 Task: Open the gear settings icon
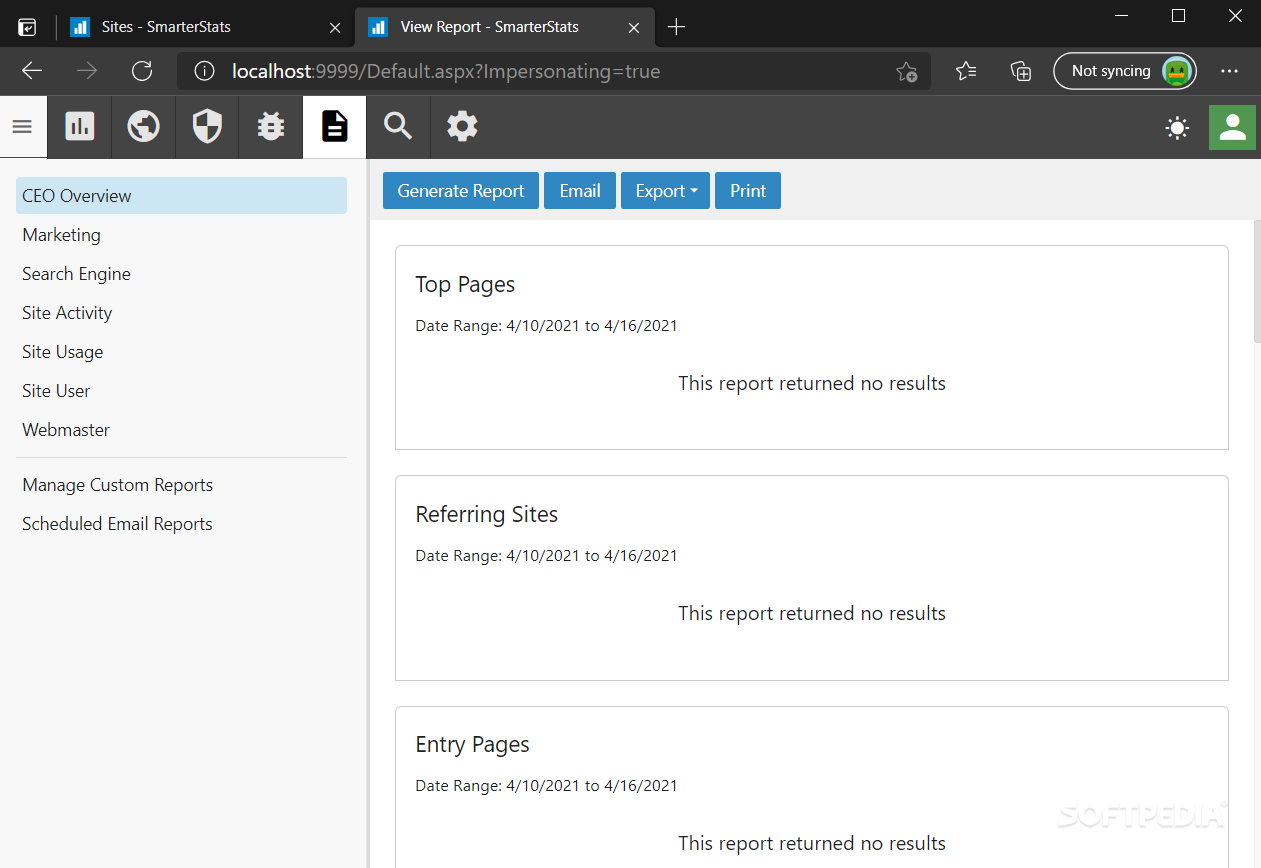pos(462,127)
